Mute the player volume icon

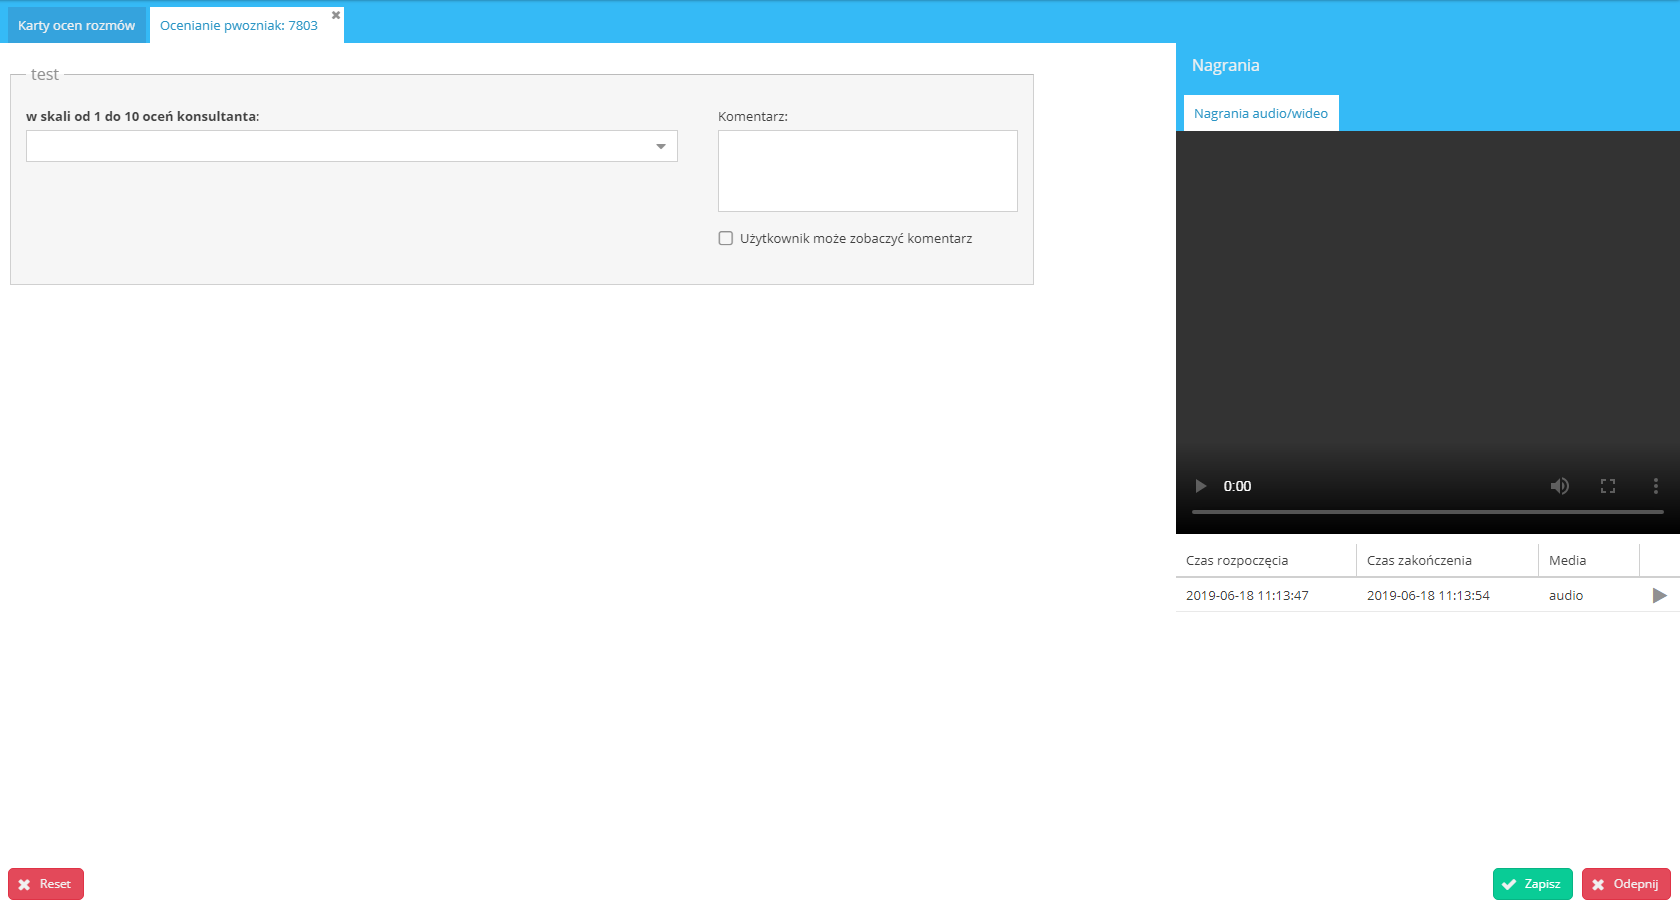click(1560, 486)
